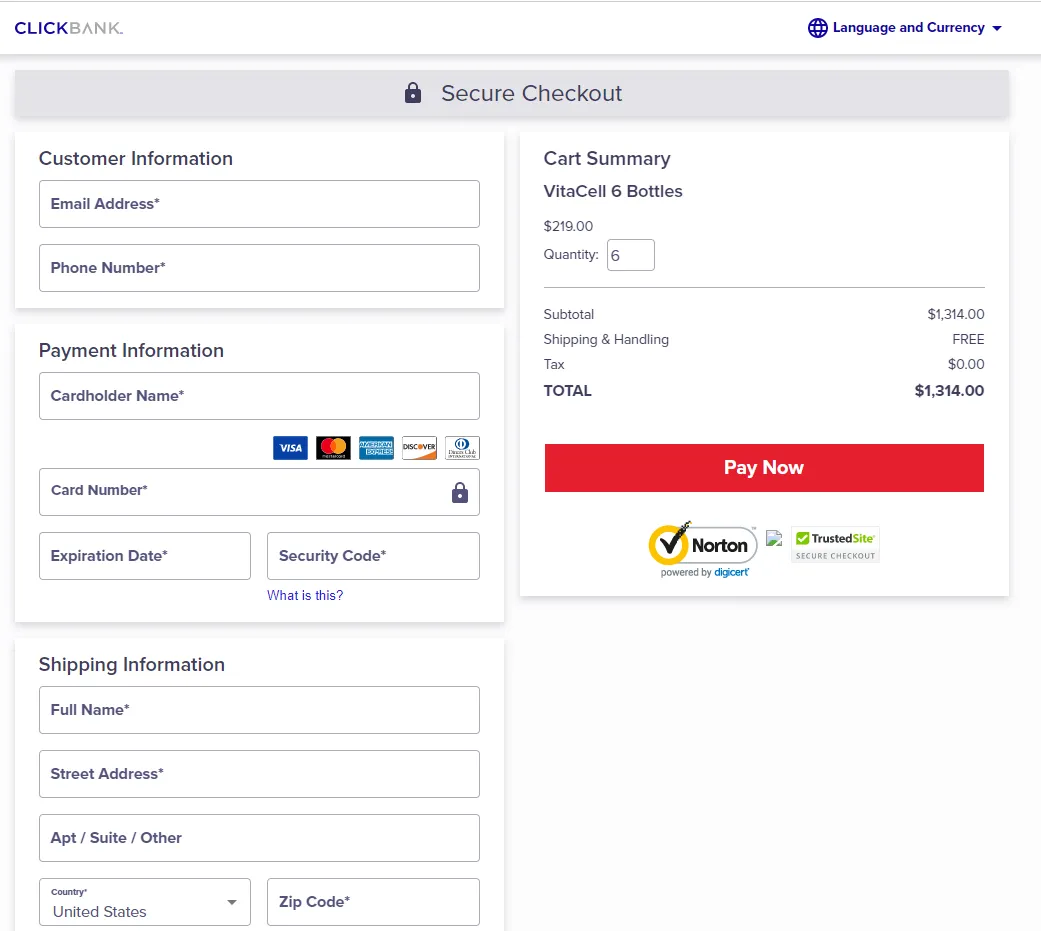The width and height of the screenshot is (1041, 931).
Task: Click the Zip Code field
Action: pyautogui.click(x=373, y=902)
